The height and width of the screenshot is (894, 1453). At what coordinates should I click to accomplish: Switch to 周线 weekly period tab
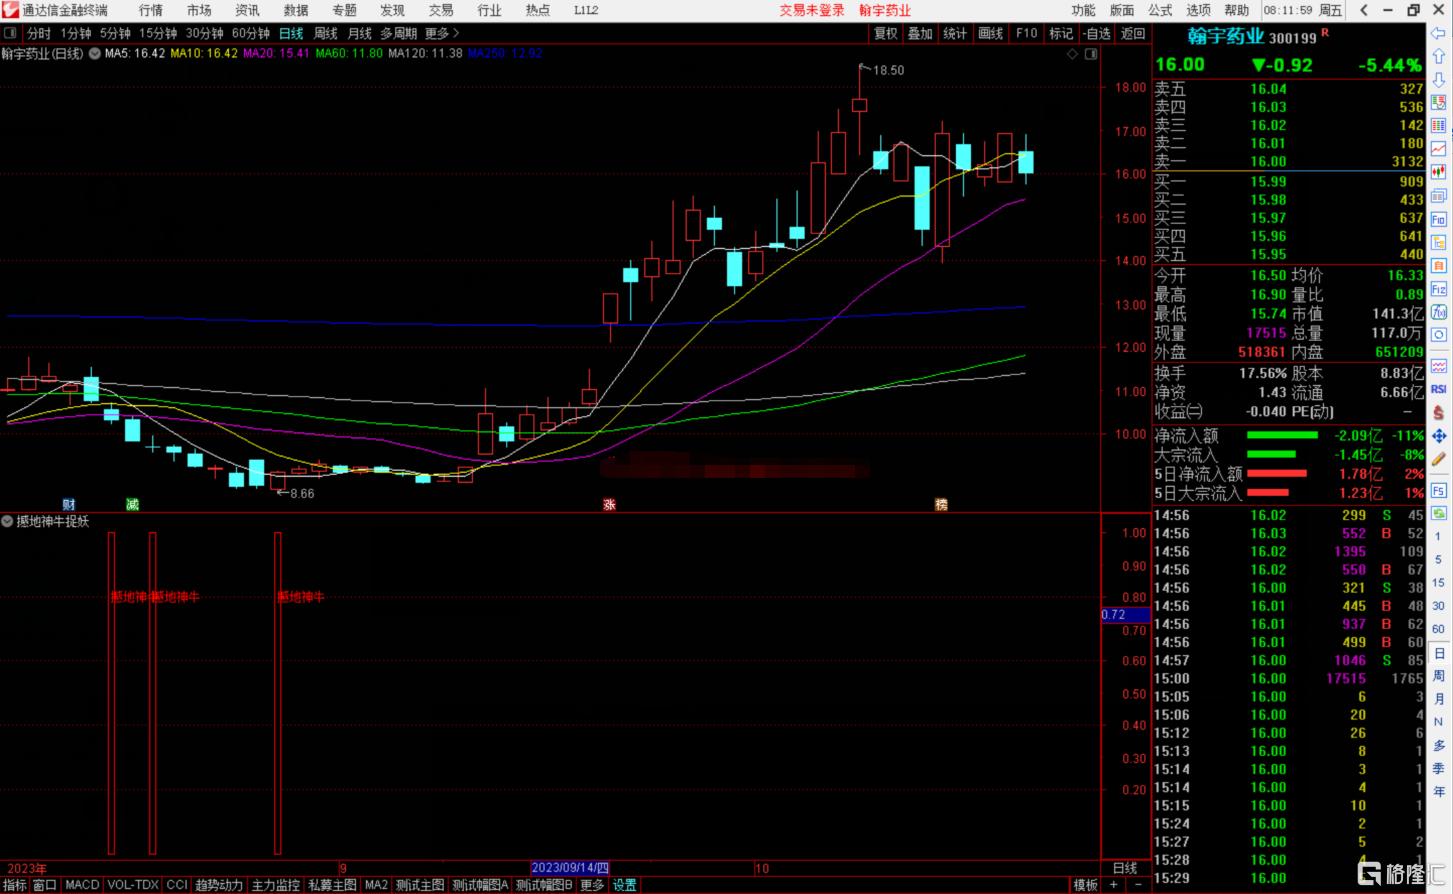click(326, 33)
